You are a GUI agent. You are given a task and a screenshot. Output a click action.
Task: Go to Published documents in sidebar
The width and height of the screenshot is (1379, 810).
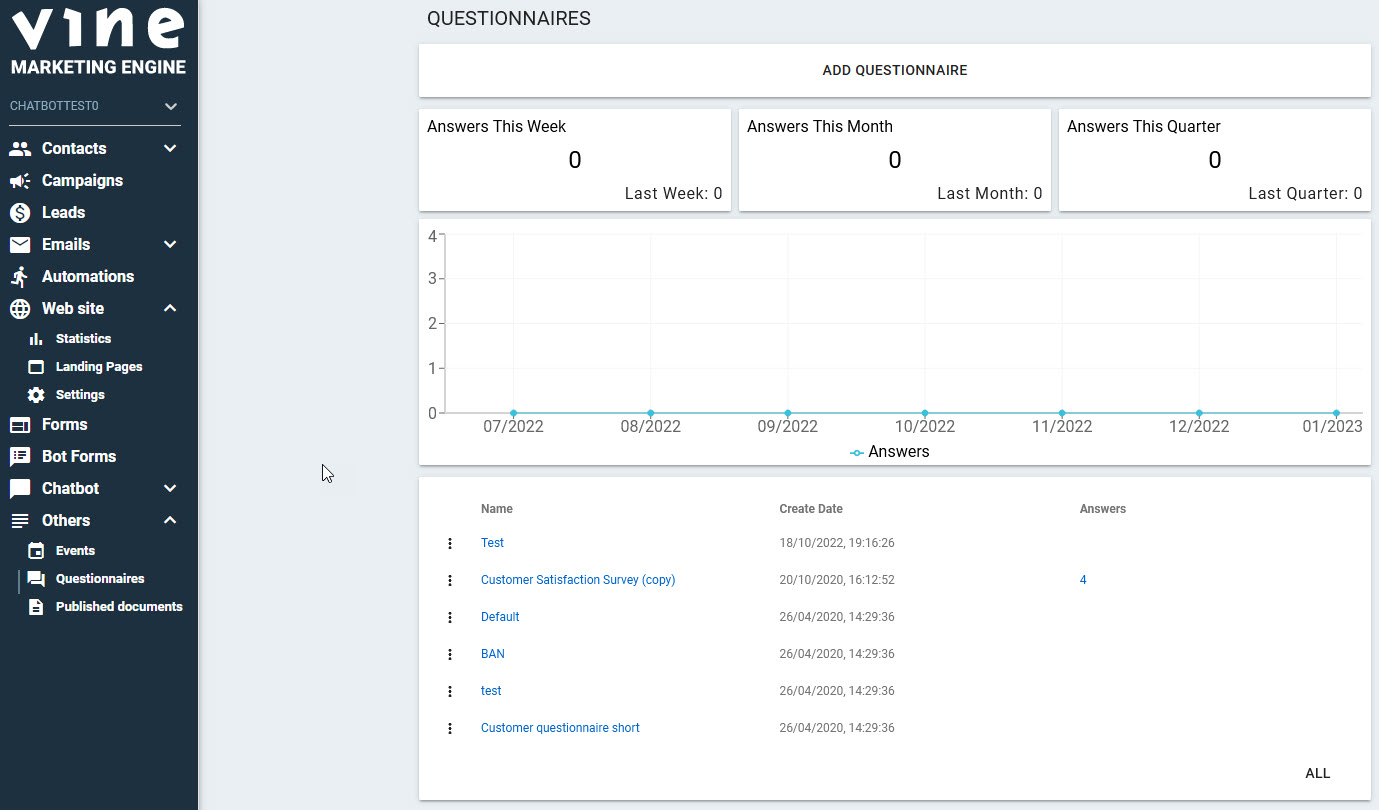tap(118, 607)
